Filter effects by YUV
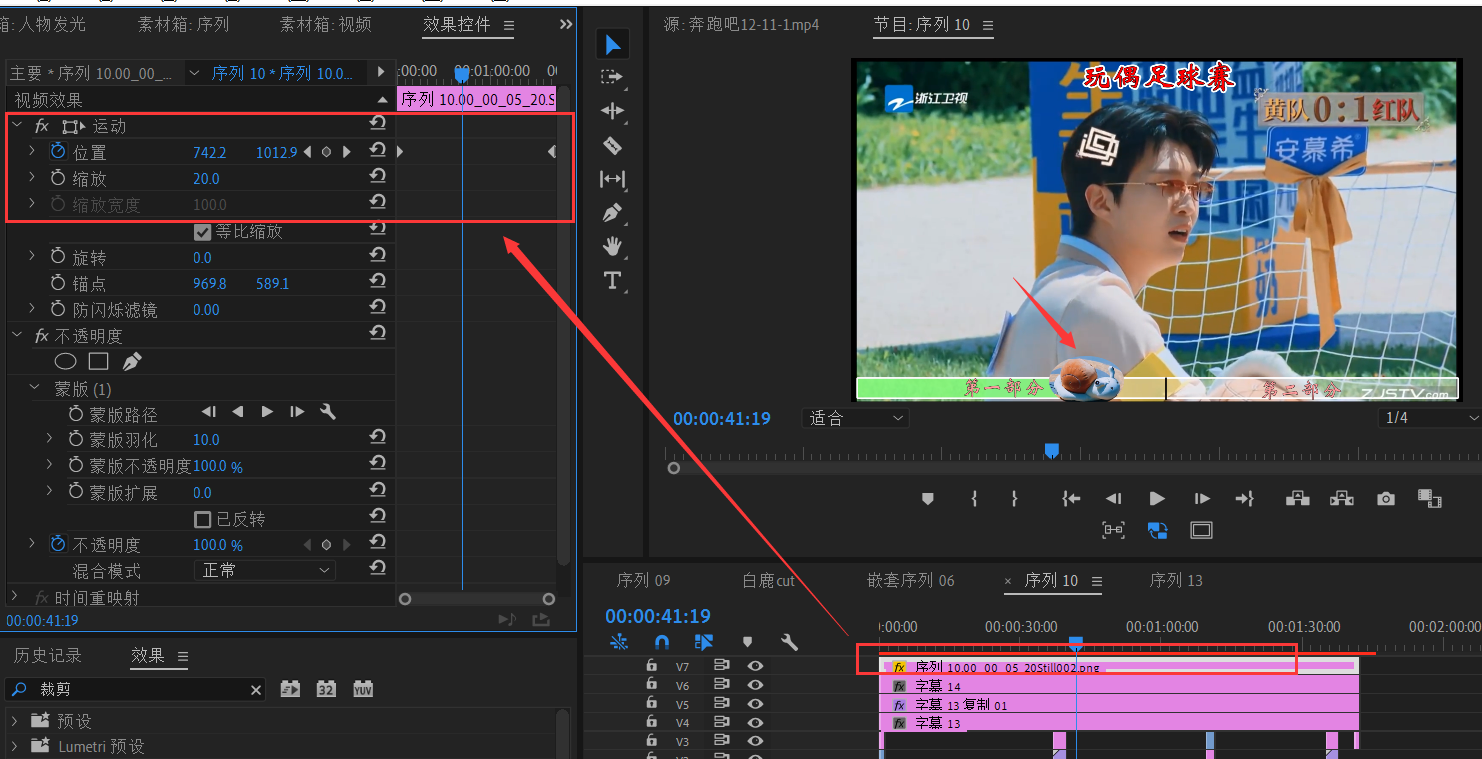The width and height of the screenshot is (1482, 759). point(363,689)
